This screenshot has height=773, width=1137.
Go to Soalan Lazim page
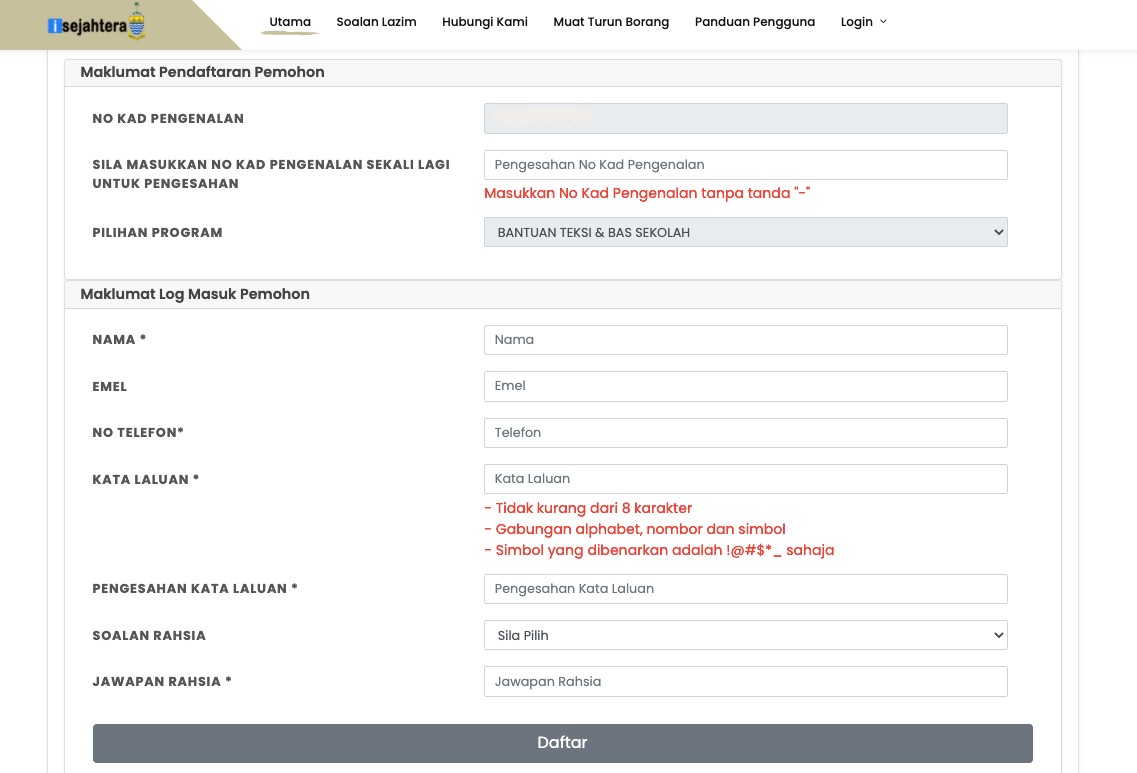pyautogui.click(x=376, y=22)
